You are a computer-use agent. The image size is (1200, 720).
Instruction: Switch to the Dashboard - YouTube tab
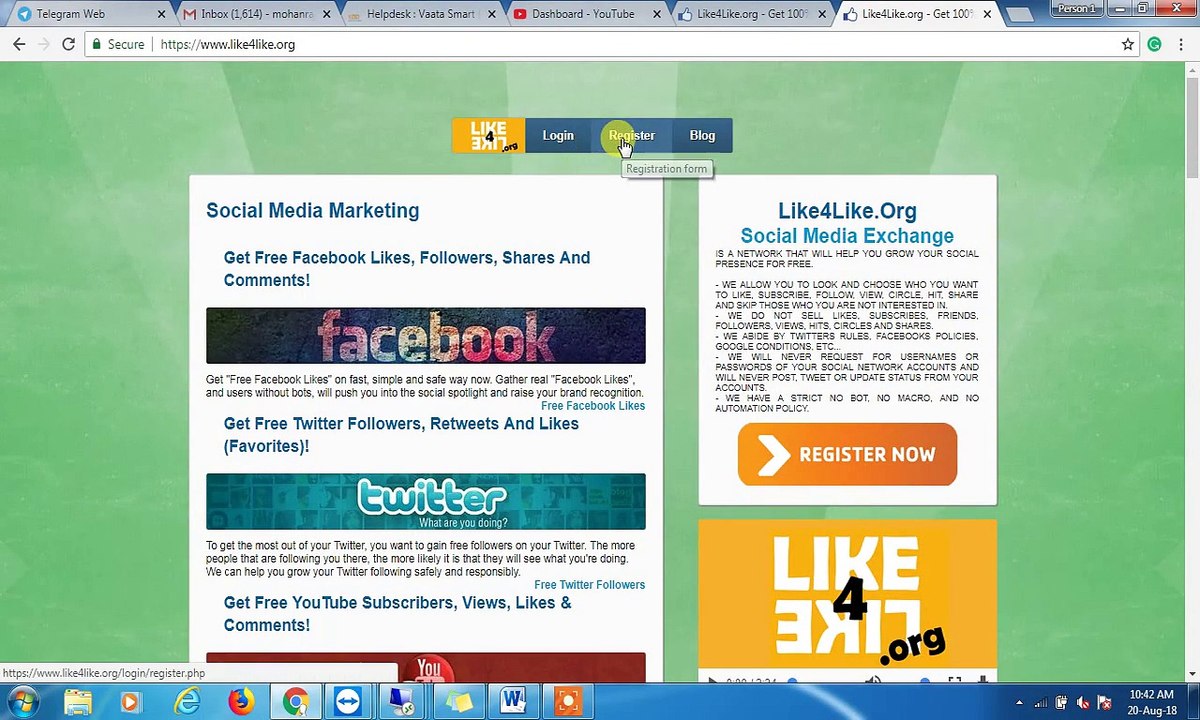[x=585, y=14]
